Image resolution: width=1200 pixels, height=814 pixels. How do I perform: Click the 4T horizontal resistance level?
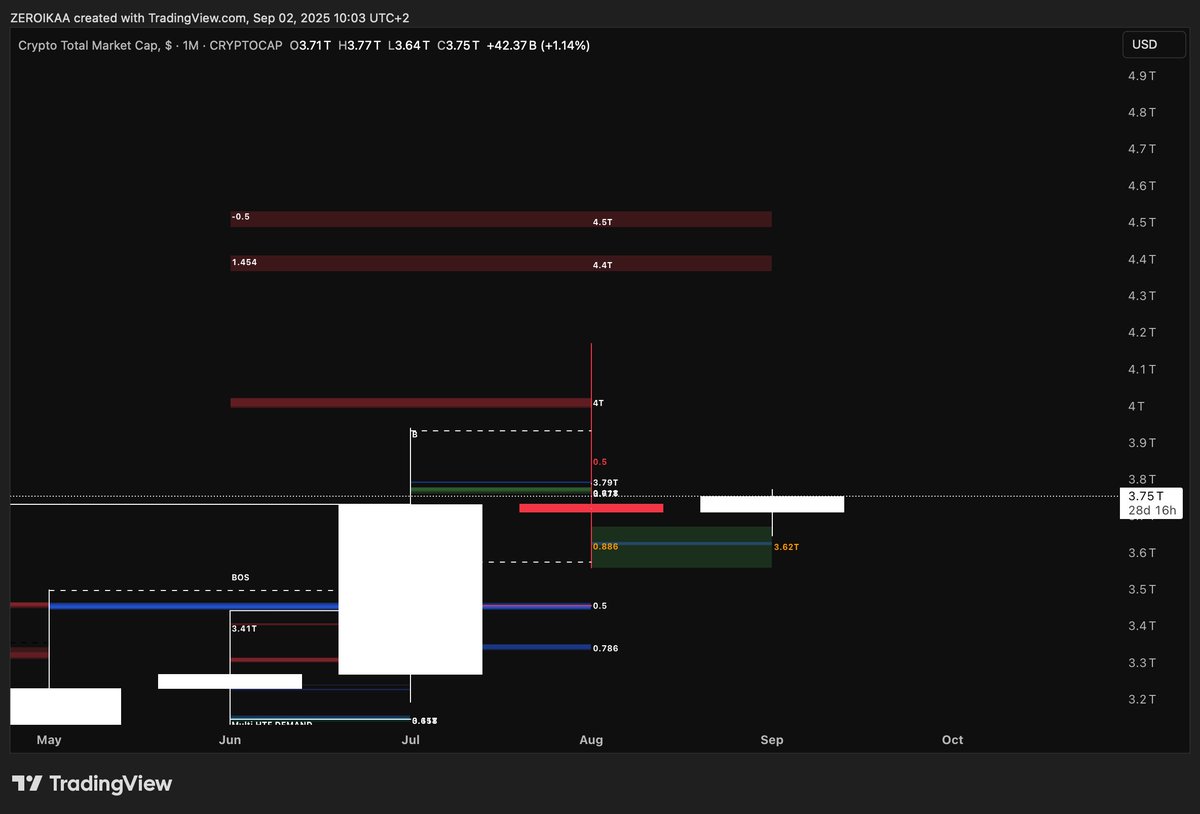(x=410, y=403)
